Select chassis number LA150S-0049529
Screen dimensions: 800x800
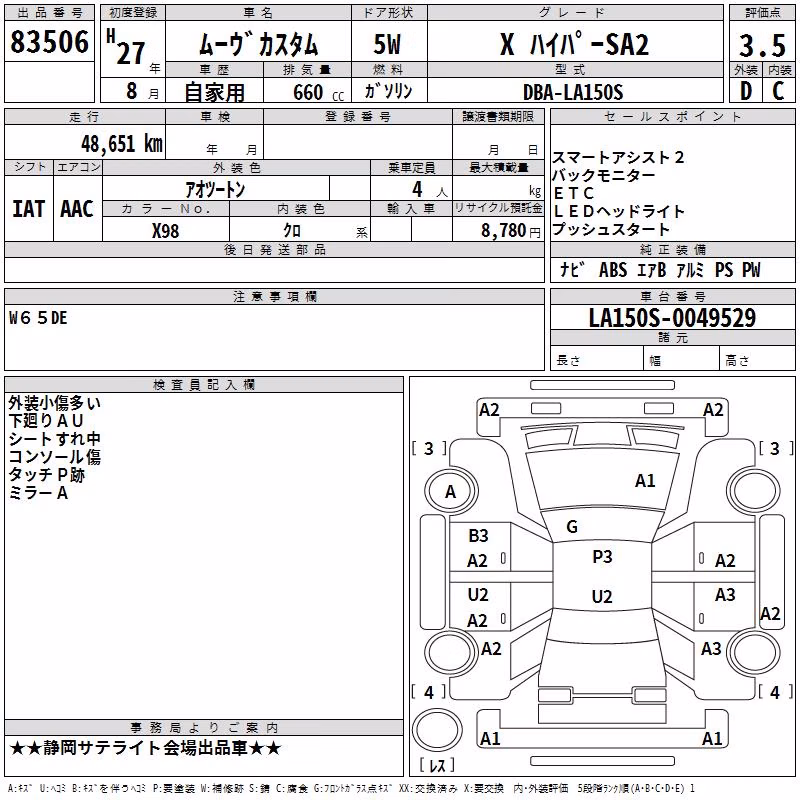point(672,318)
